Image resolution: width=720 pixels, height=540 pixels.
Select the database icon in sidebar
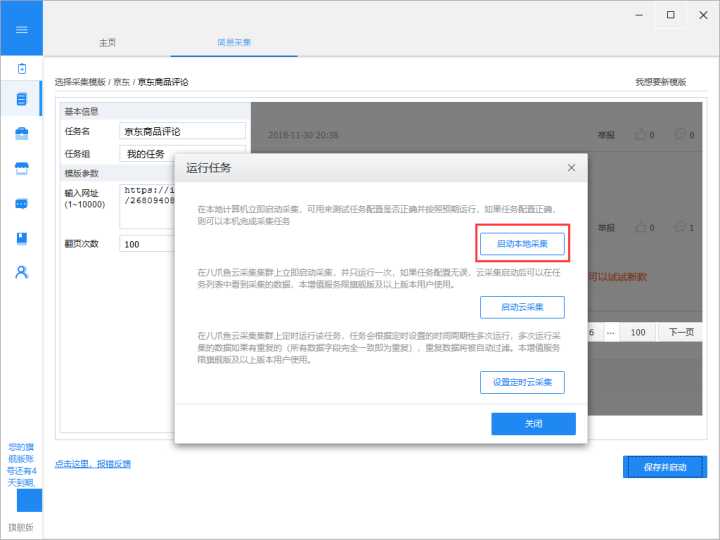(21, 99)
